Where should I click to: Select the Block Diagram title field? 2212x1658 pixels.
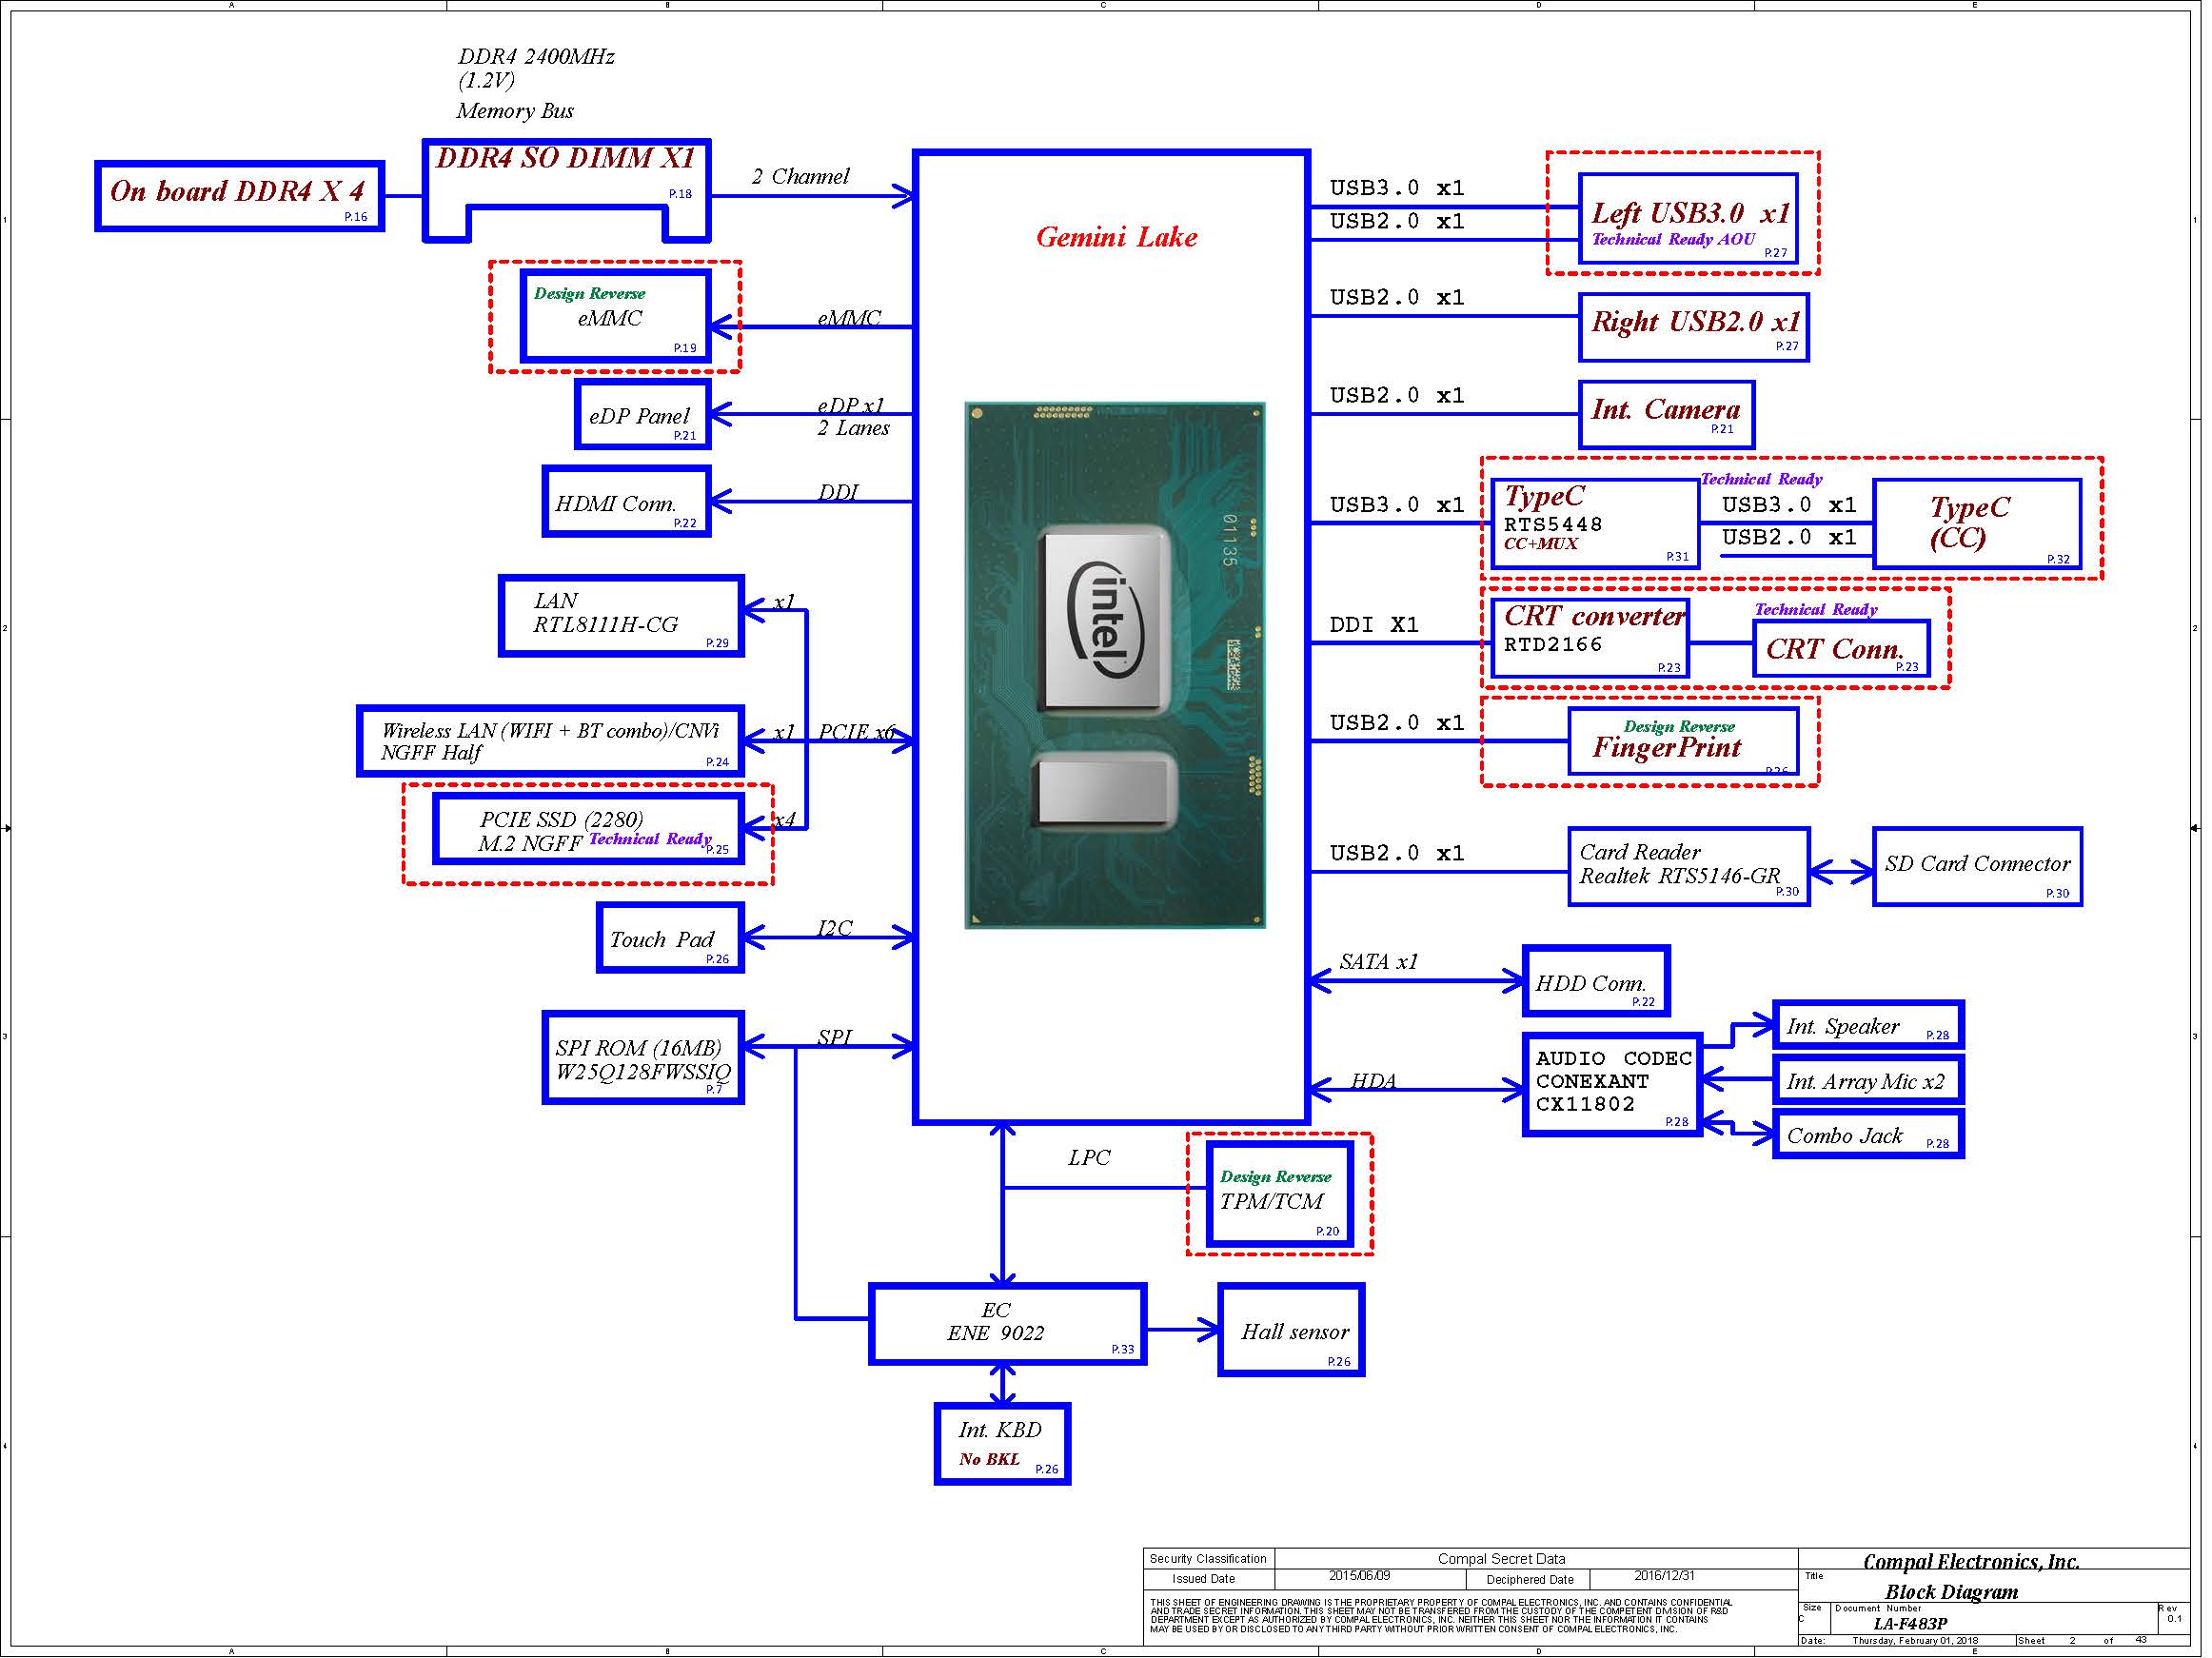[x=1951, y=1592]
